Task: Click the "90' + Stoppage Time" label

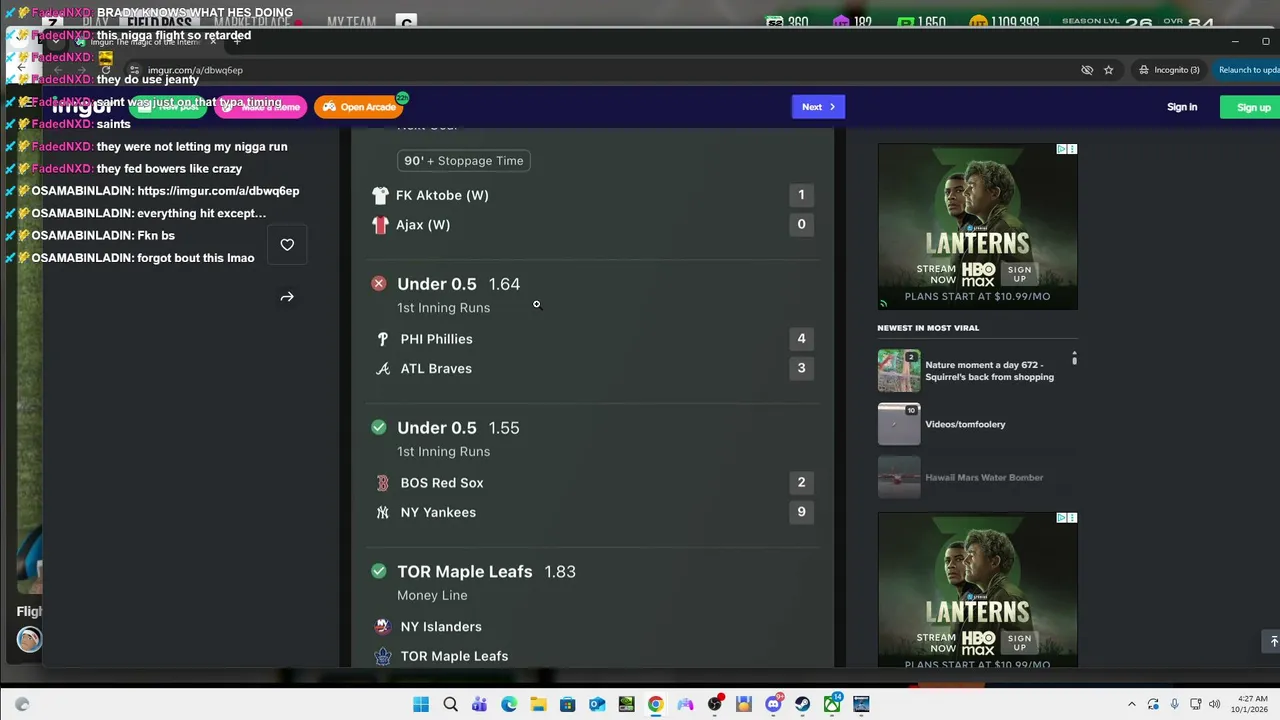Action: click(x=464, y=161)
